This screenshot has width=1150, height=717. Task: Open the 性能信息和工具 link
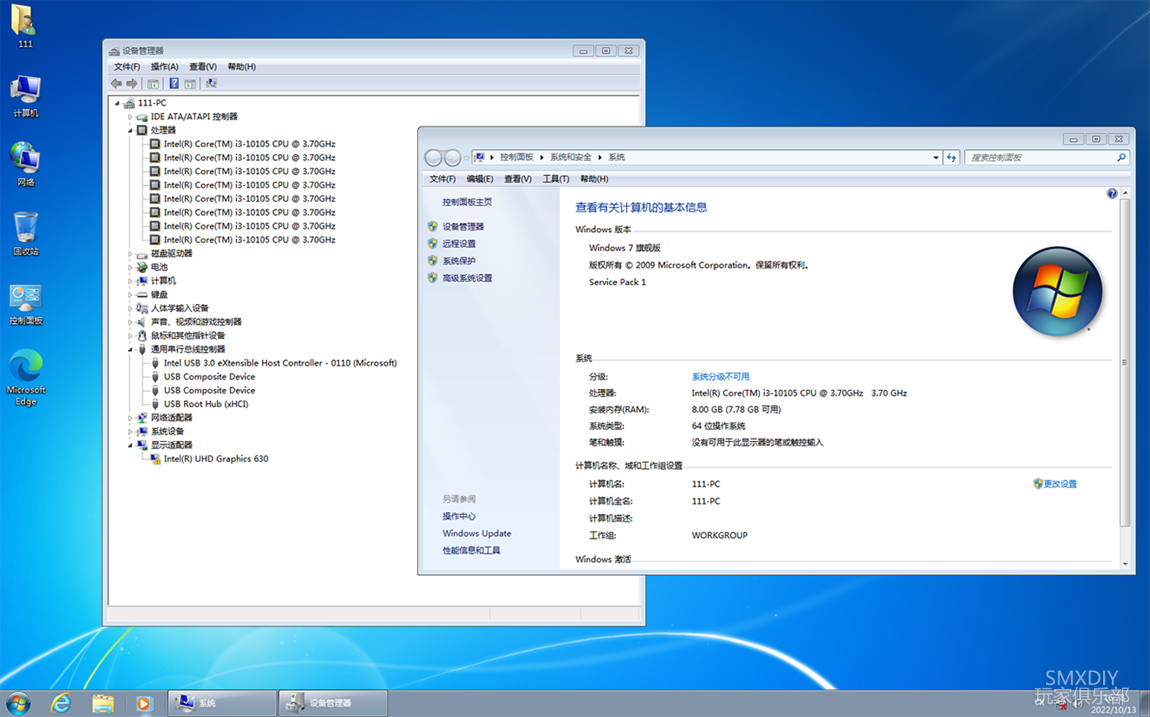(x=472, y=551)
